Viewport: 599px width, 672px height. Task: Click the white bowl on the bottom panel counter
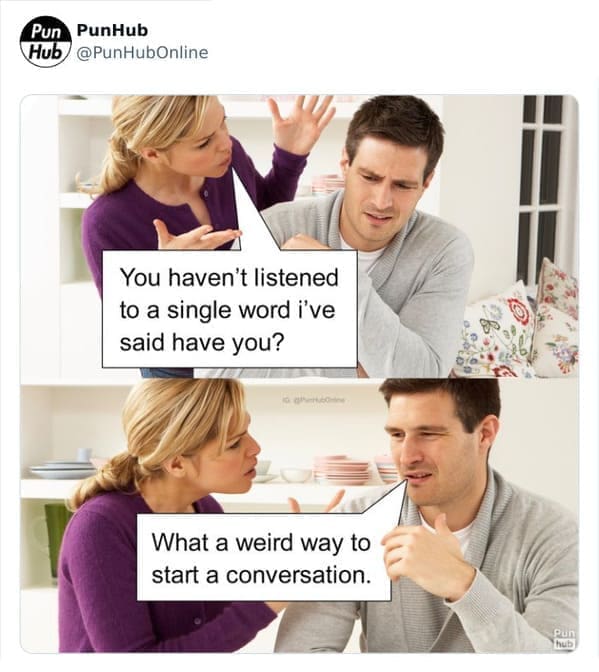[296, 475]
